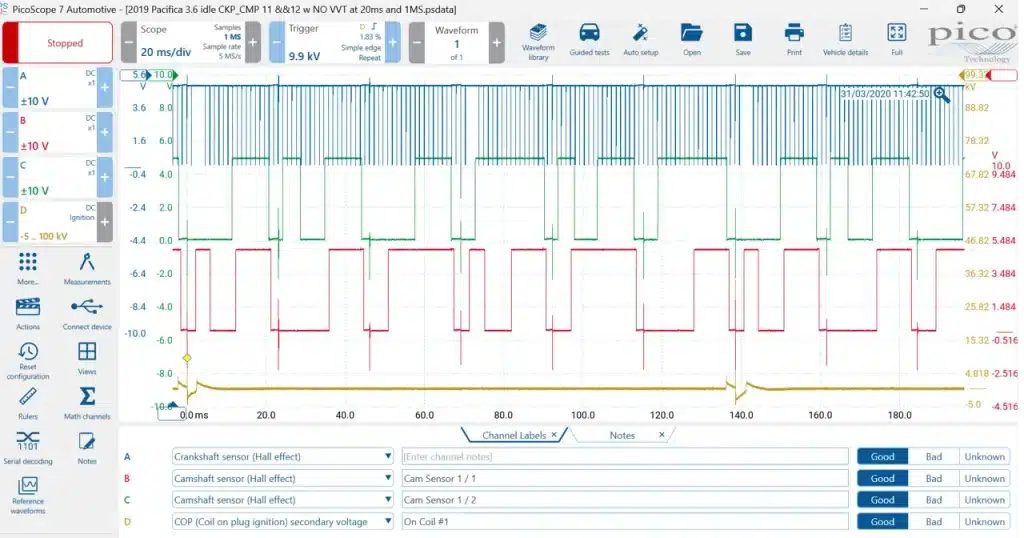Viewport: 1024px width, 538px height.
Task: Open Channel B settings panel
Action: tap(57, 132)
